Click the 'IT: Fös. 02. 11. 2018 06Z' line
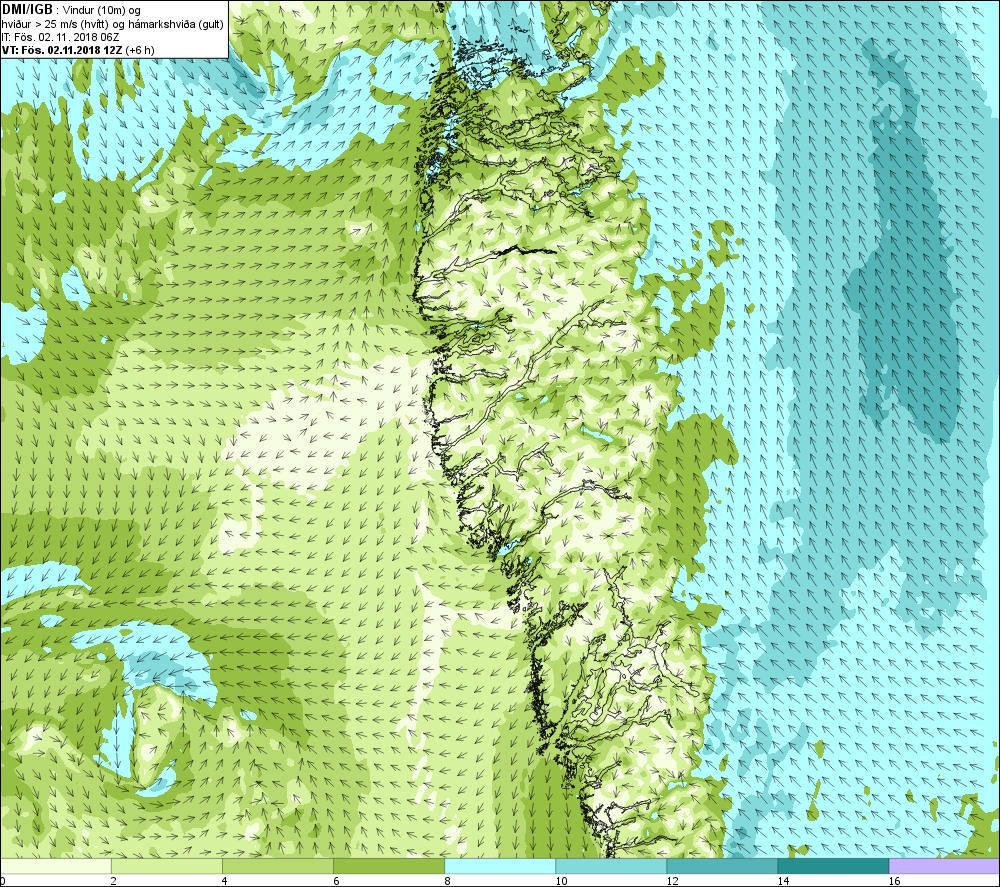 [x=61, y=37]
